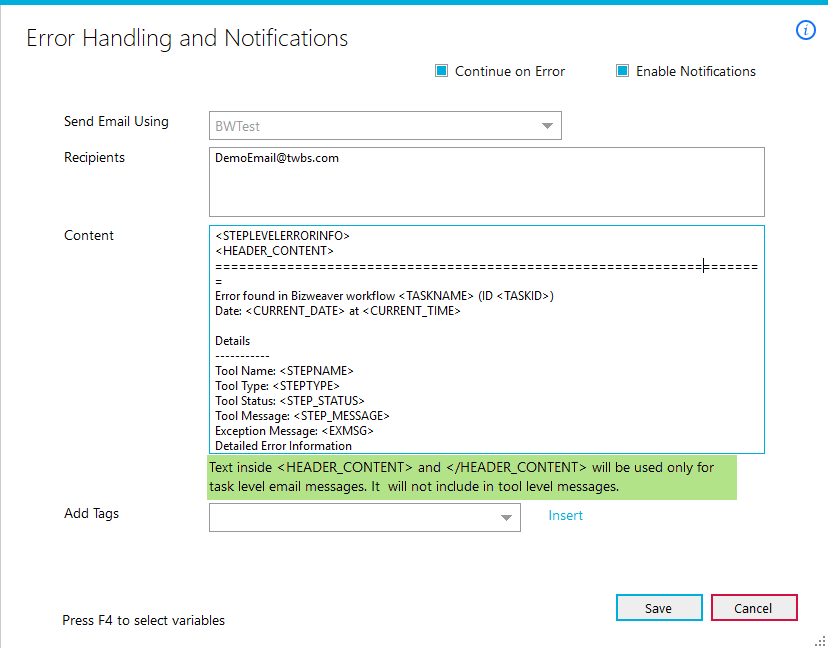The height and width of the screenshot is (648, 828).
Task: Click the Insert link
Action: (x=566, y=515)
